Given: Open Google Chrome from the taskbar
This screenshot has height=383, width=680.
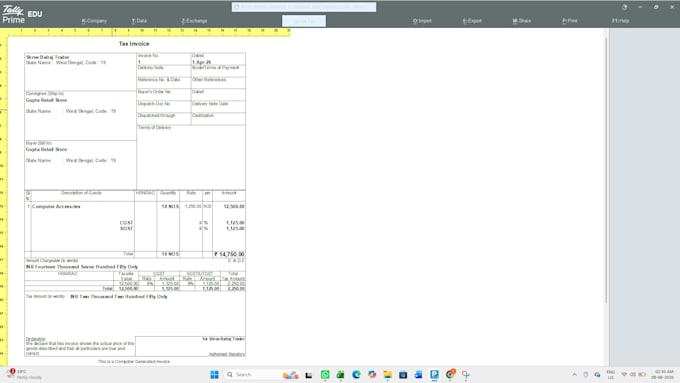Looking at the screenshot, I should click(450, 374).
